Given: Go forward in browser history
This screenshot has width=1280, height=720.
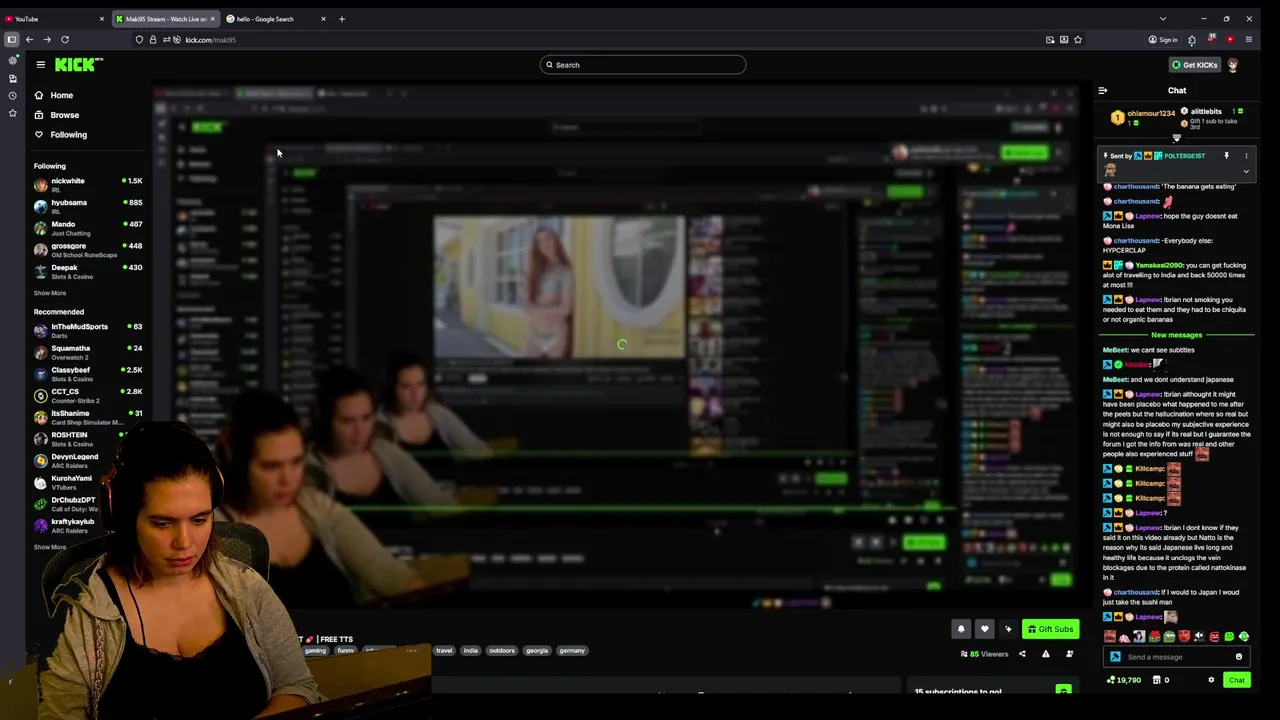Looking at the screenshot, I should click(x=47, y=40).
